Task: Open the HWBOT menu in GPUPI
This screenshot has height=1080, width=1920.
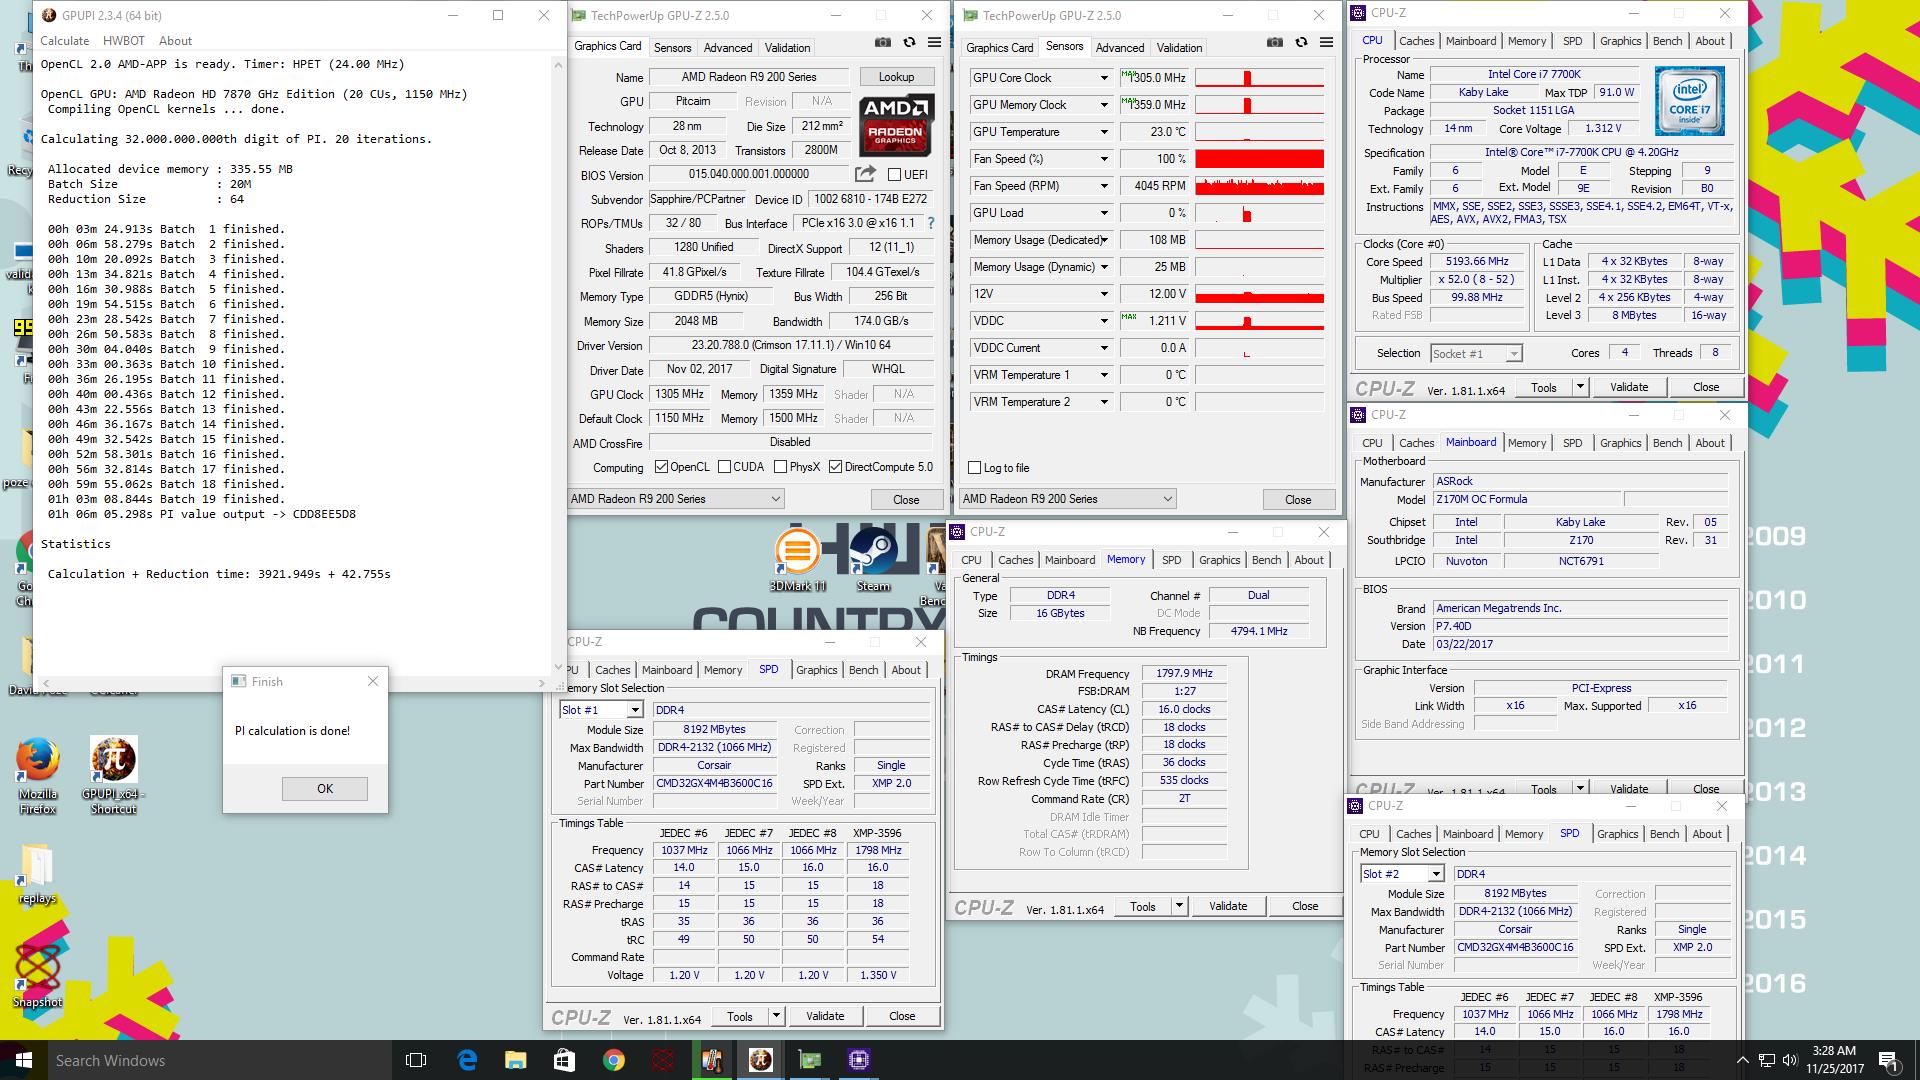Action: point(124,41)
